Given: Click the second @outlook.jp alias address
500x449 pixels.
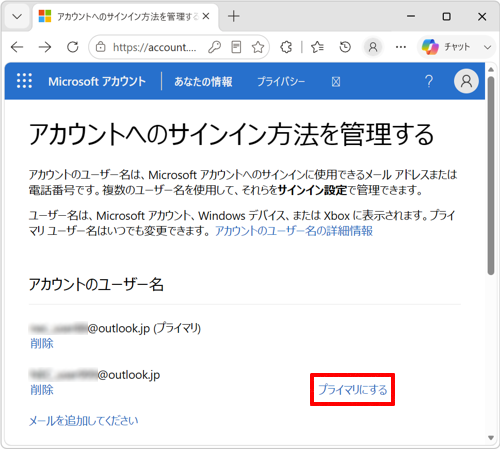Looking at the screenshot, I should click(94, 375).
